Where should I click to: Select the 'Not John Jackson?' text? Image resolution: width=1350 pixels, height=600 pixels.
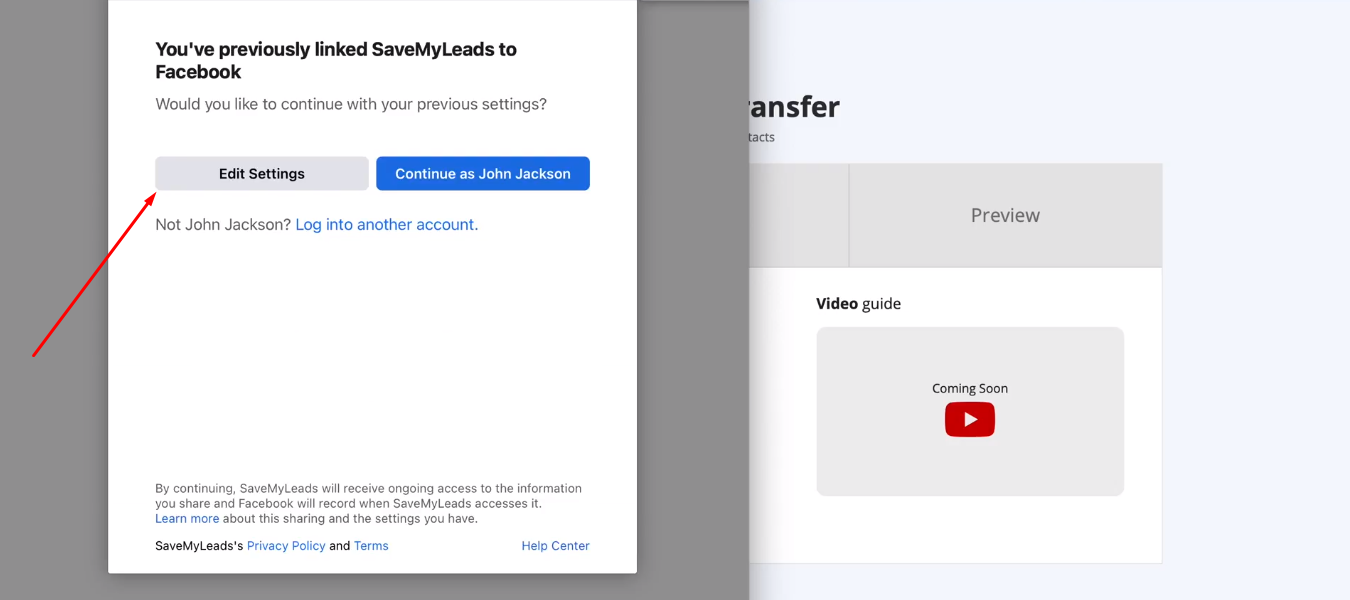tap(223, 225)
